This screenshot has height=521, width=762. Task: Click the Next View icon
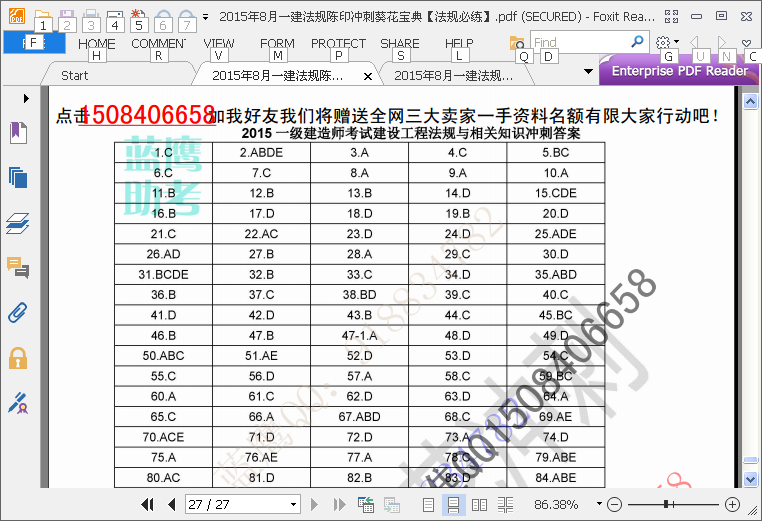pyautogui.click(x=391, y=505)
